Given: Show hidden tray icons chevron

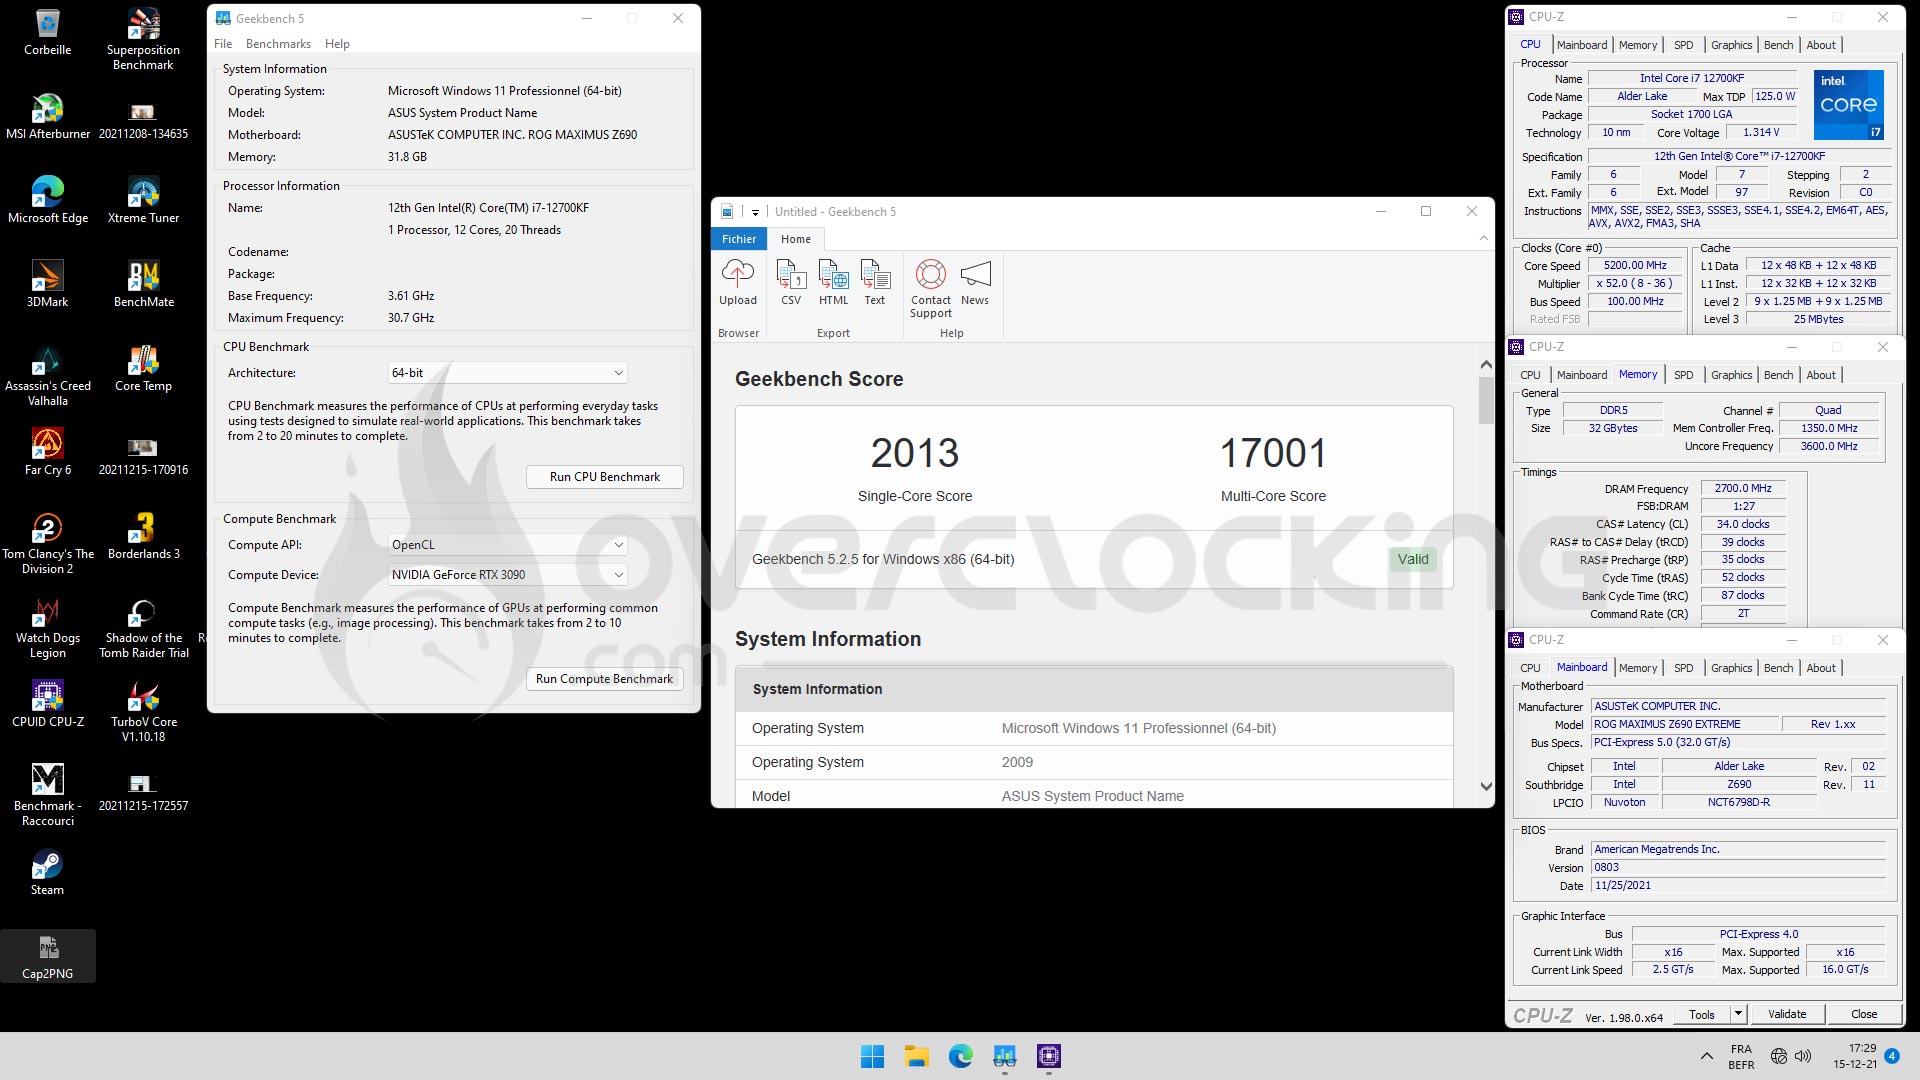Looking at the screenshot, I should pyautogui.click(x=1706, y=1056).
